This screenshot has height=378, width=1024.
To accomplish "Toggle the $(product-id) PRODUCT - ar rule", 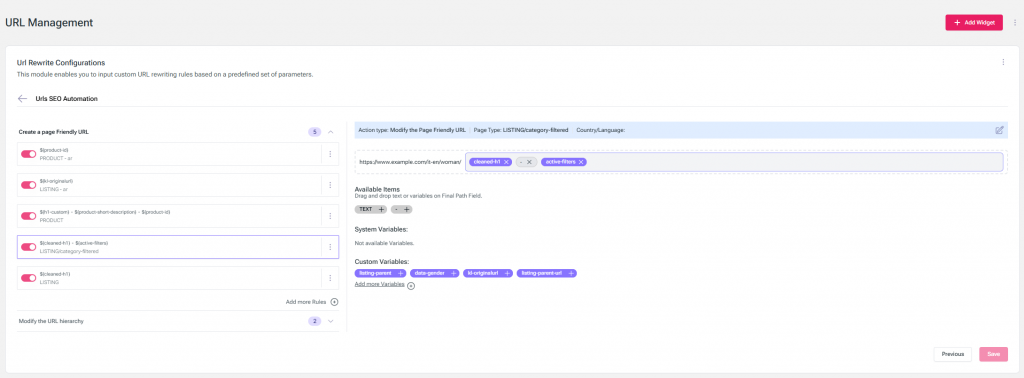I will [29, 154].
